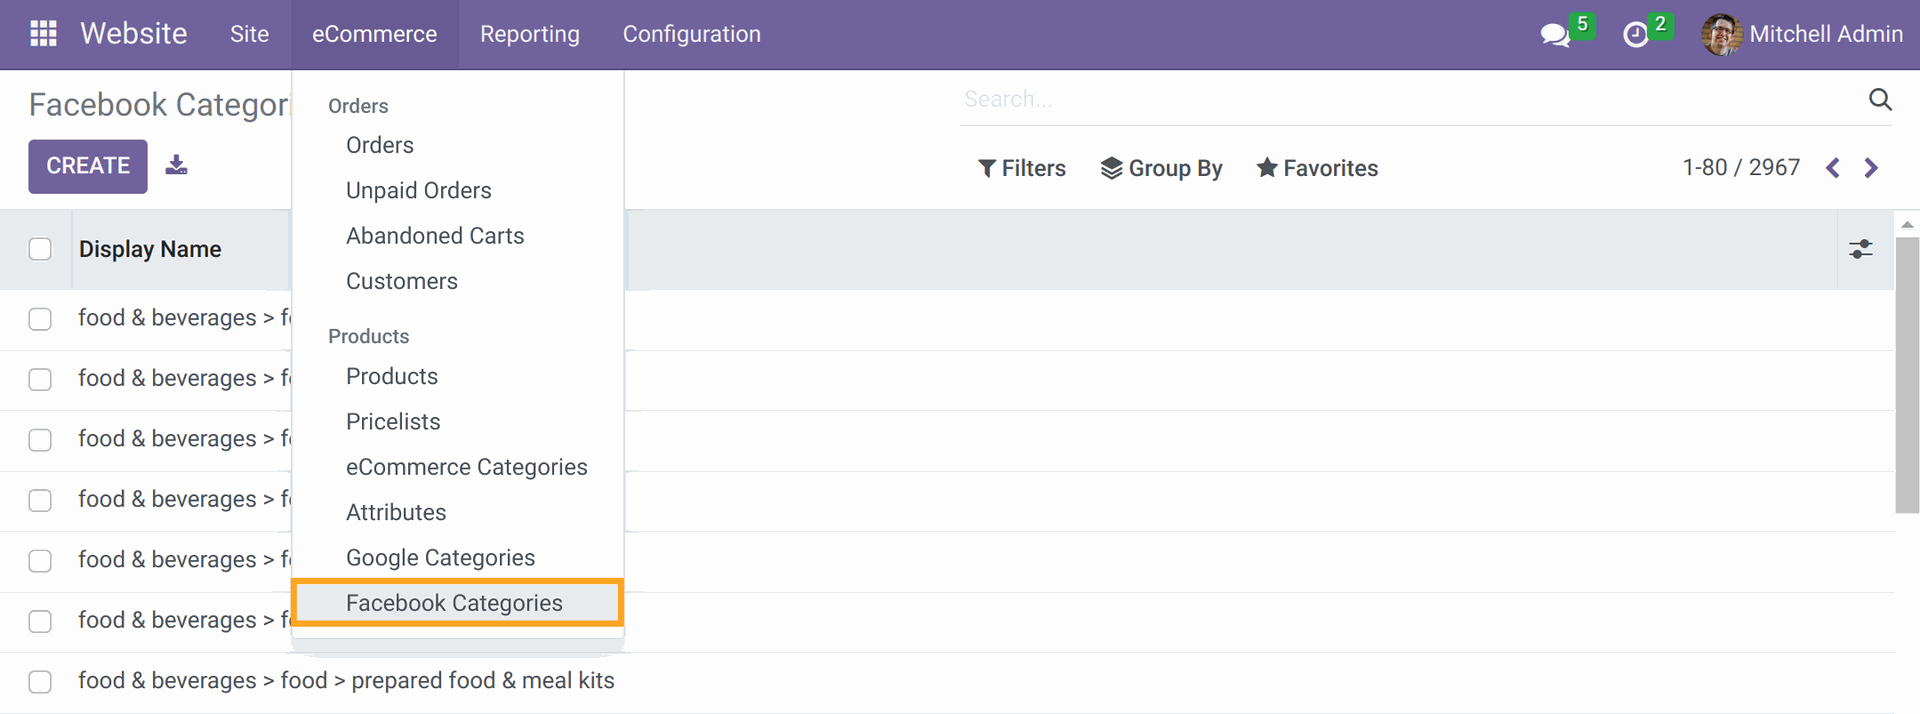Select Pricelists menu entry
Image resolution: width=1920 pixels, height=714 pixels.
click(393, 422)
